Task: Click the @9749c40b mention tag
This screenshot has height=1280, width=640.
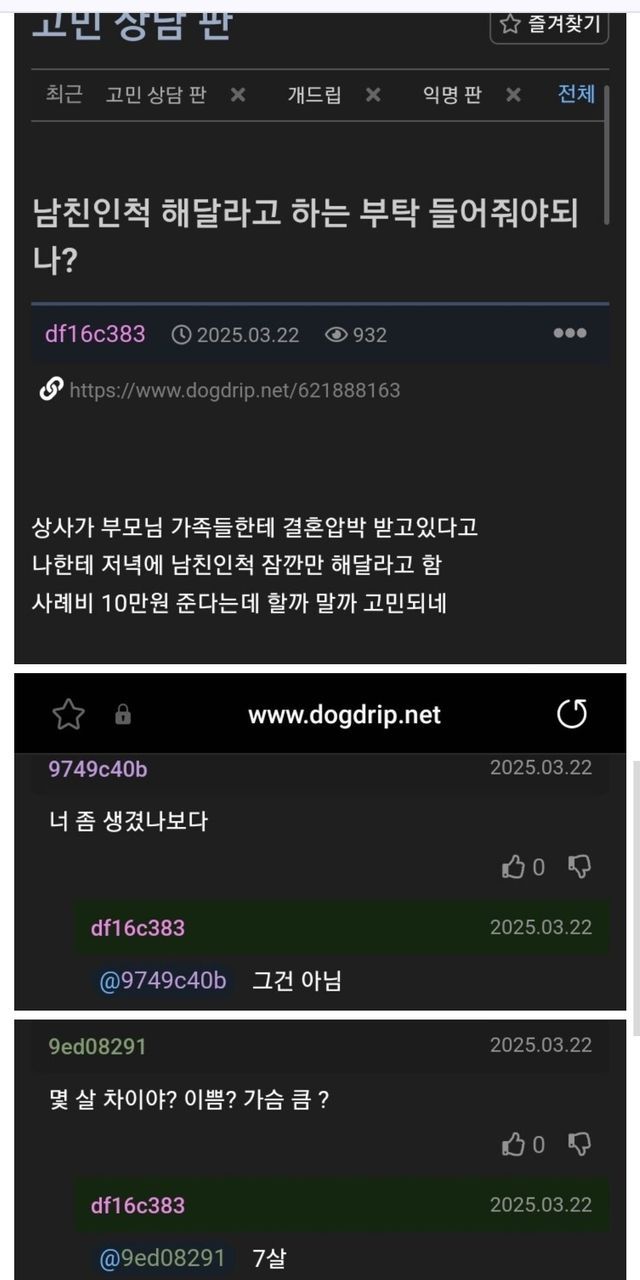Action: pos(163,981)
